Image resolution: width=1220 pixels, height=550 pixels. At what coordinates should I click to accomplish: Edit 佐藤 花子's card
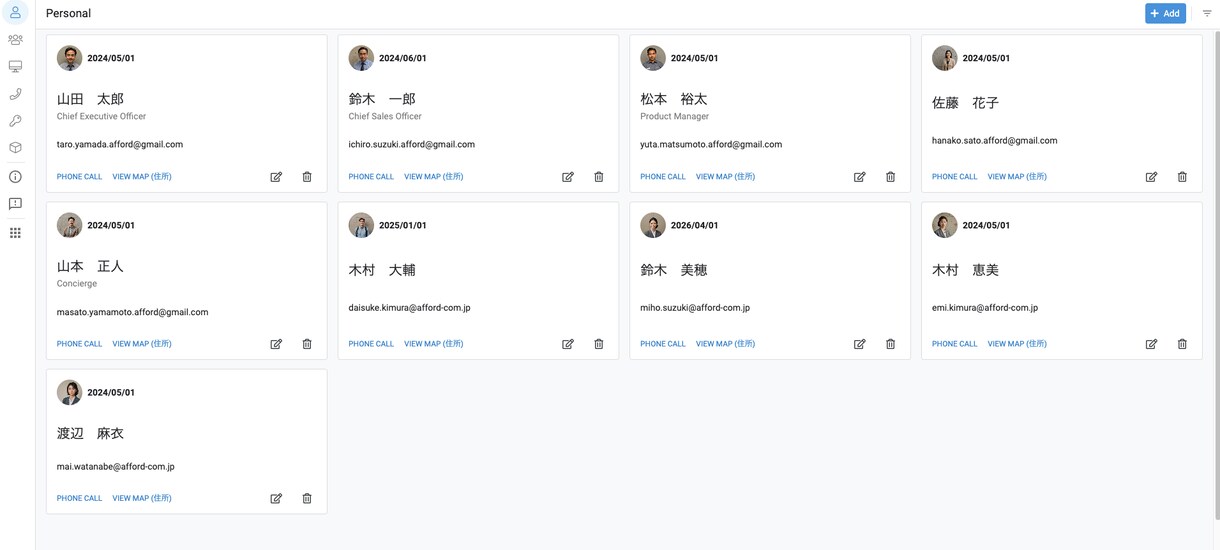tap(1151, 177)
